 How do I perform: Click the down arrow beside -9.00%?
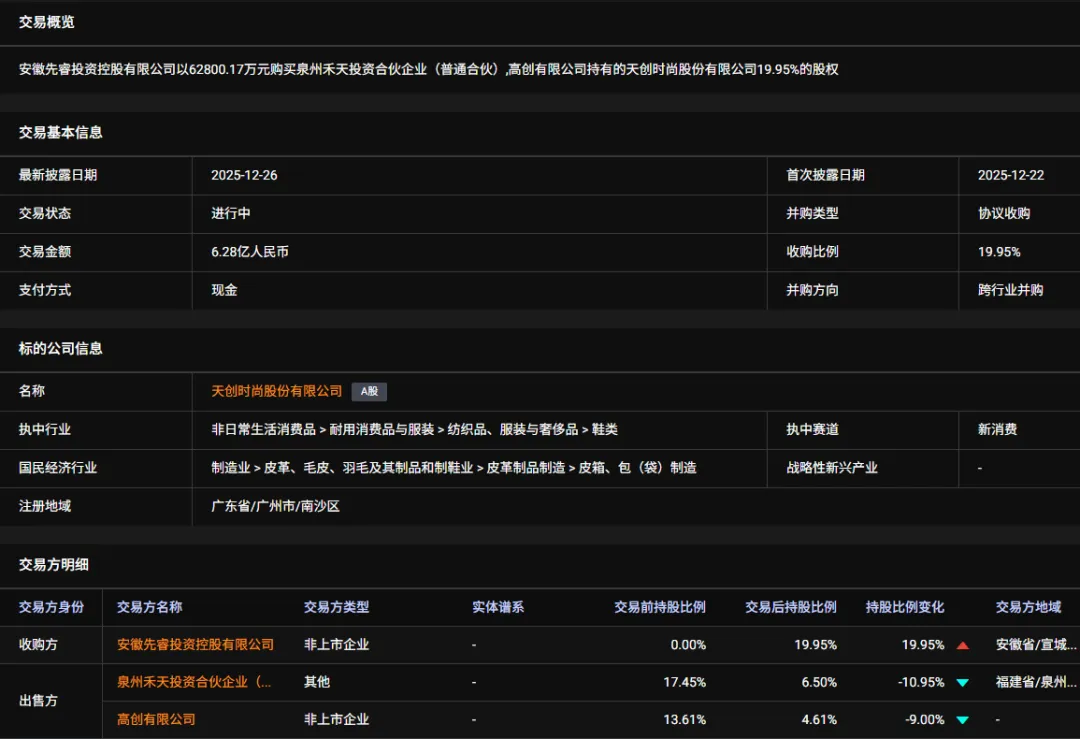963,720
